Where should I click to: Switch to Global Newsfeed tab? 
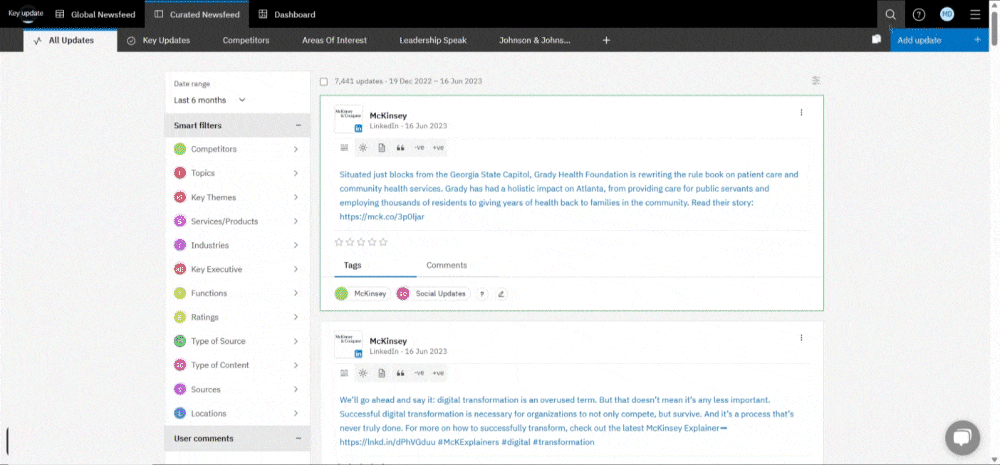(95, 14)
